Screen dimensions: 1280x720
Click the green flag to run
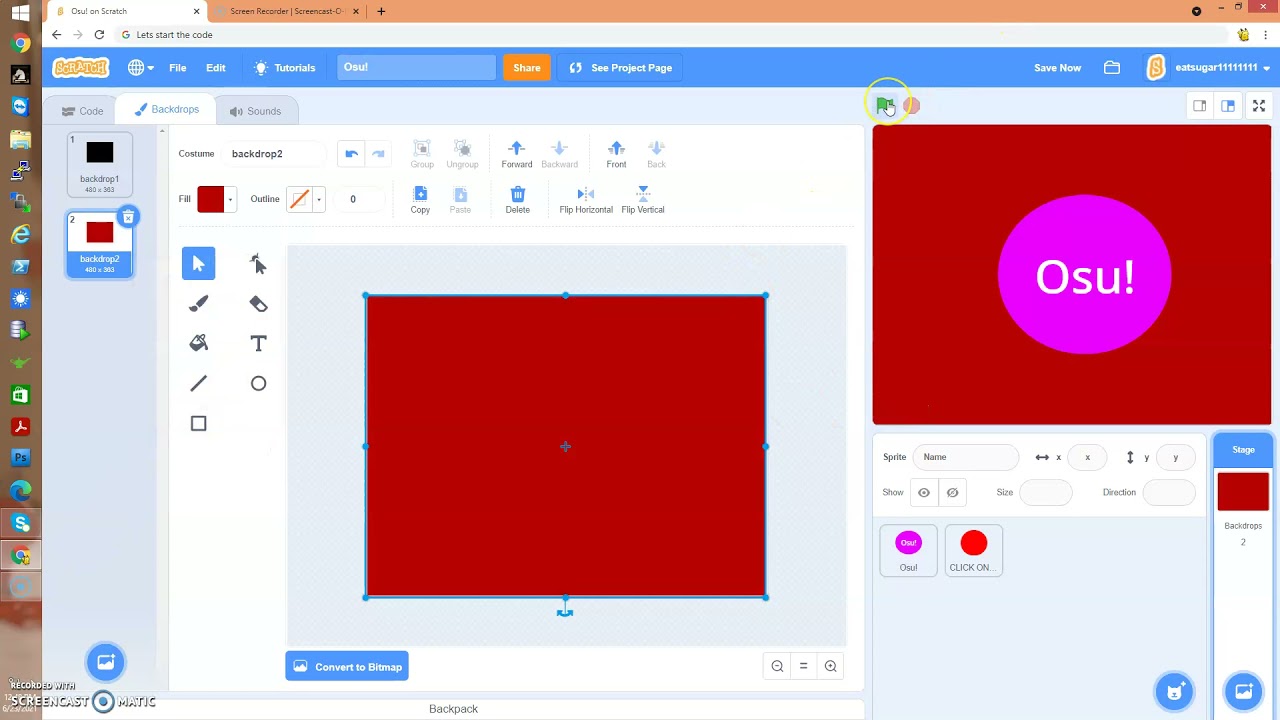pos(885,105)
